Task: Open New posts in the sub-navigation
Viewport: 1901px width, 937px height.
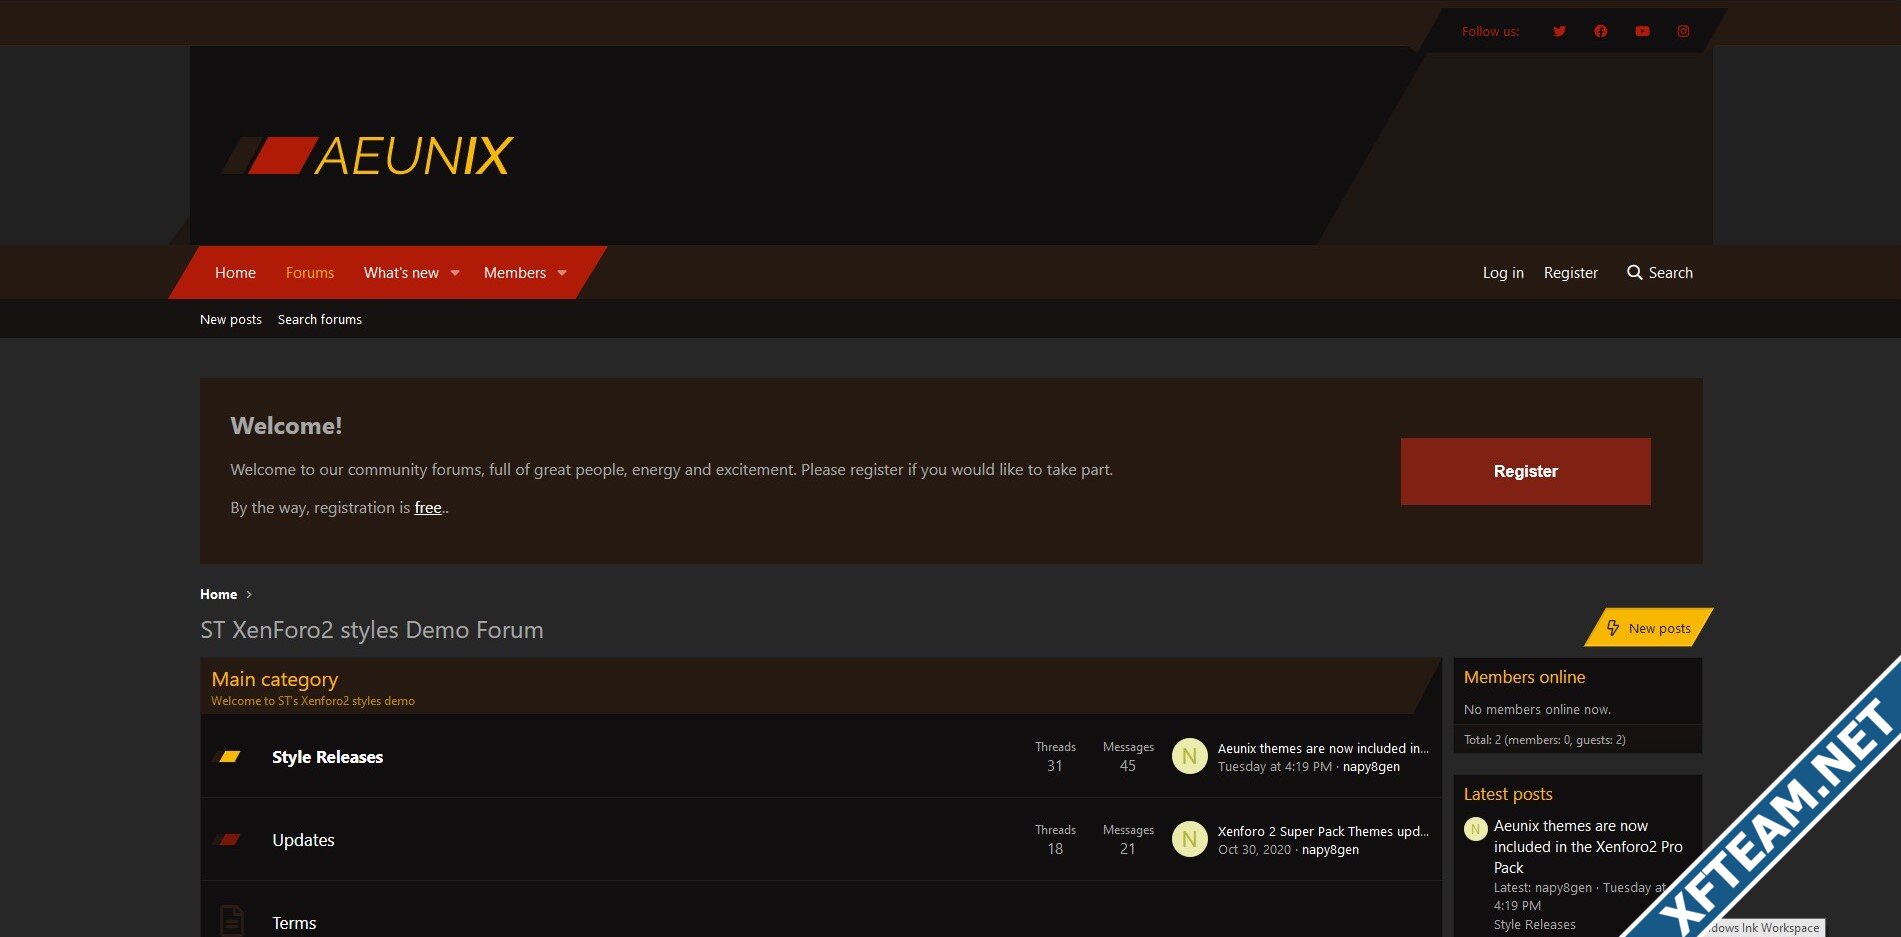Action: (x=231, y=320)
